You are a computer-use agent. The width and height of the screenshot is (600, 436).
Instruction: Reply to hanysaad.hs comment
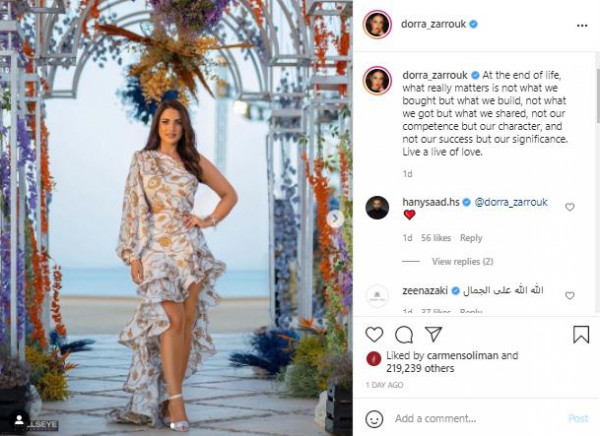tap(471, 238)
